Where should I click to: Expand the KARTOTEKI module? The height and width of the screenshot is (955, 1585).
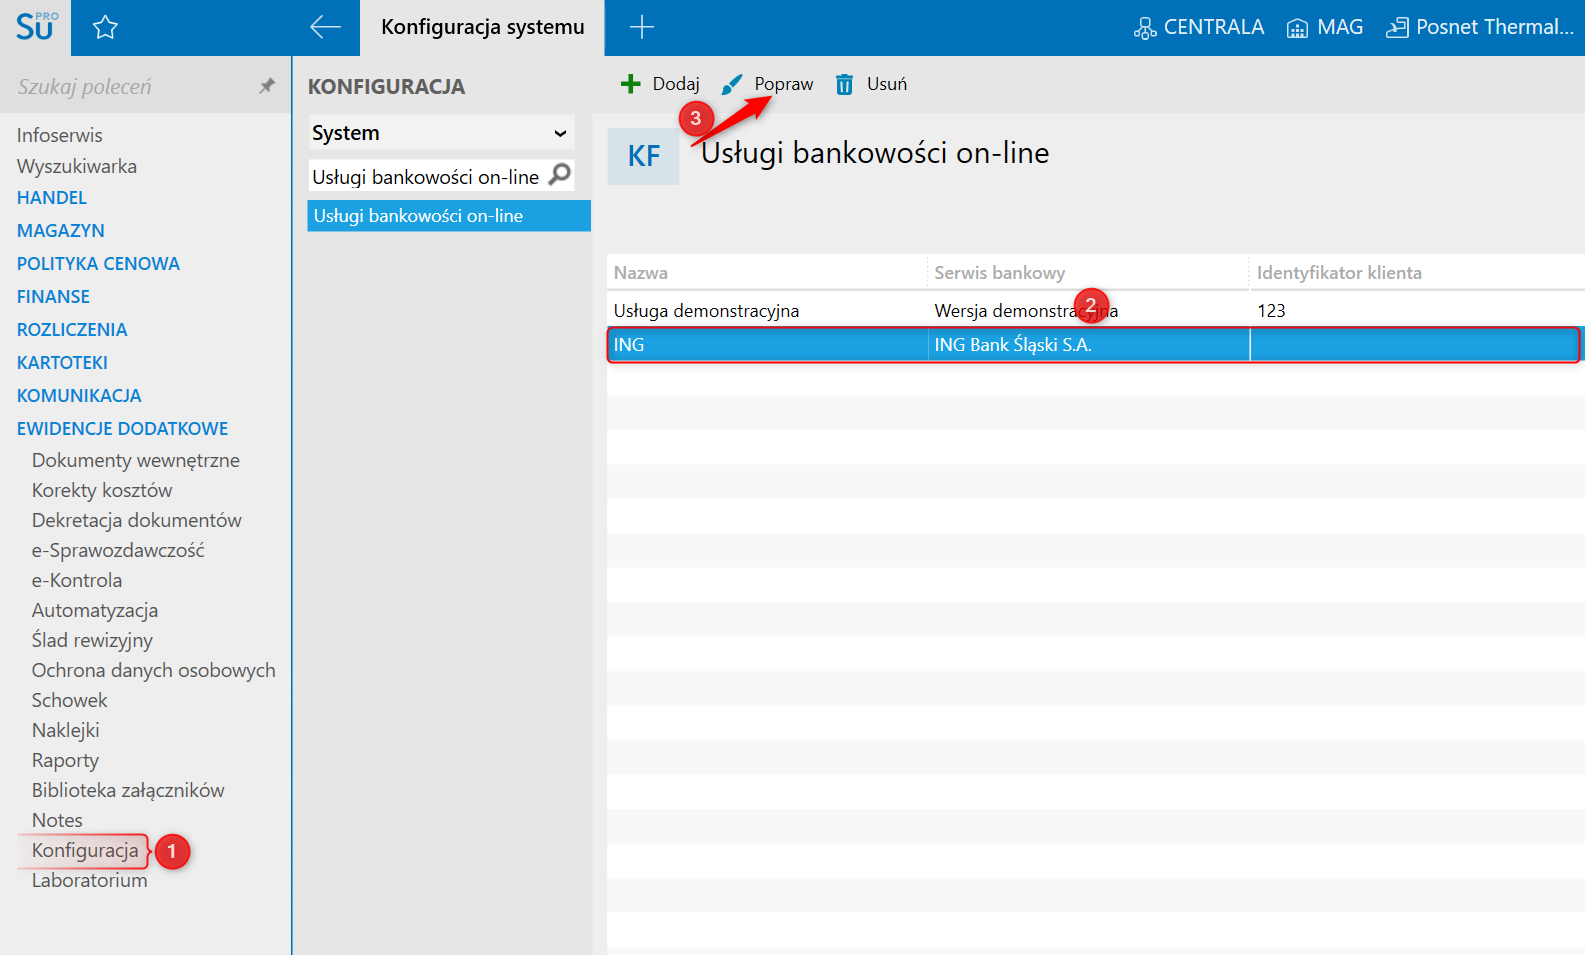62,363
